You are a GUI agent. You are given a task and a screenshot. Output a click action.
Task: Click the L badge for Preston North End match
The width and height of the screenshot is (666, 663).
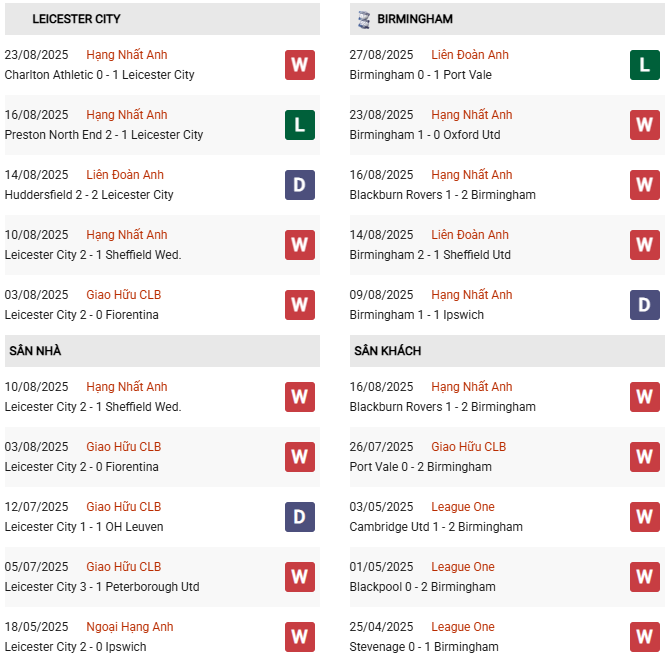(x=299, y=125)
